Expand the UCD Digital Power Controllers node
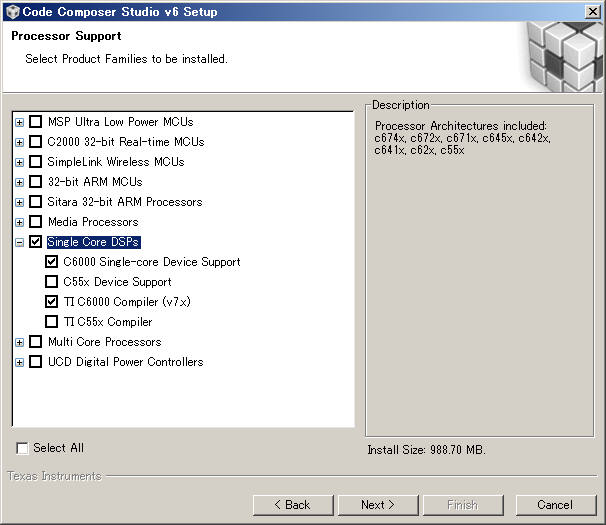 (x=19, y=363)
